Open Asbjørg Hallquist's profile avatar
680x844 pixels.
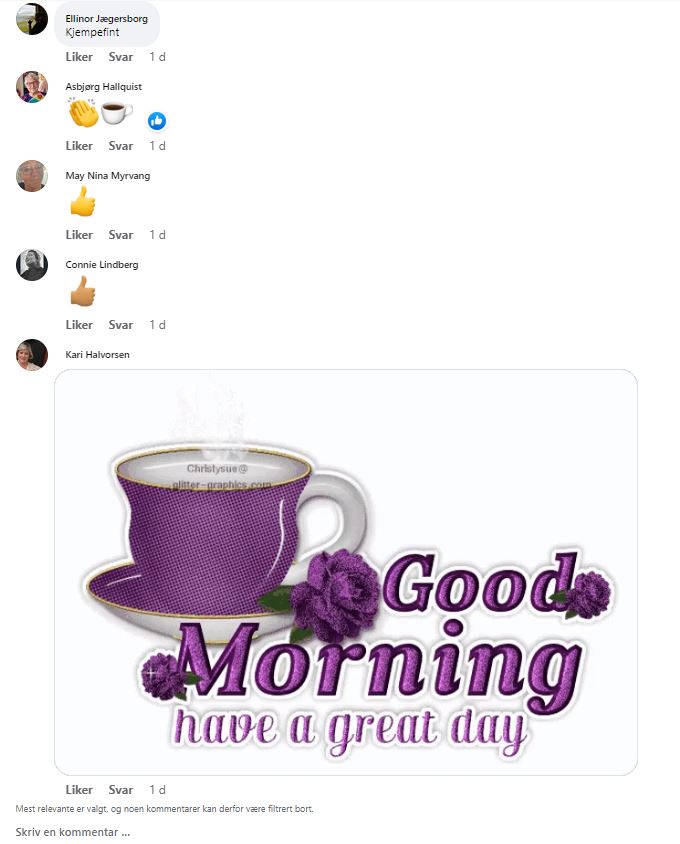coord(32,87)
